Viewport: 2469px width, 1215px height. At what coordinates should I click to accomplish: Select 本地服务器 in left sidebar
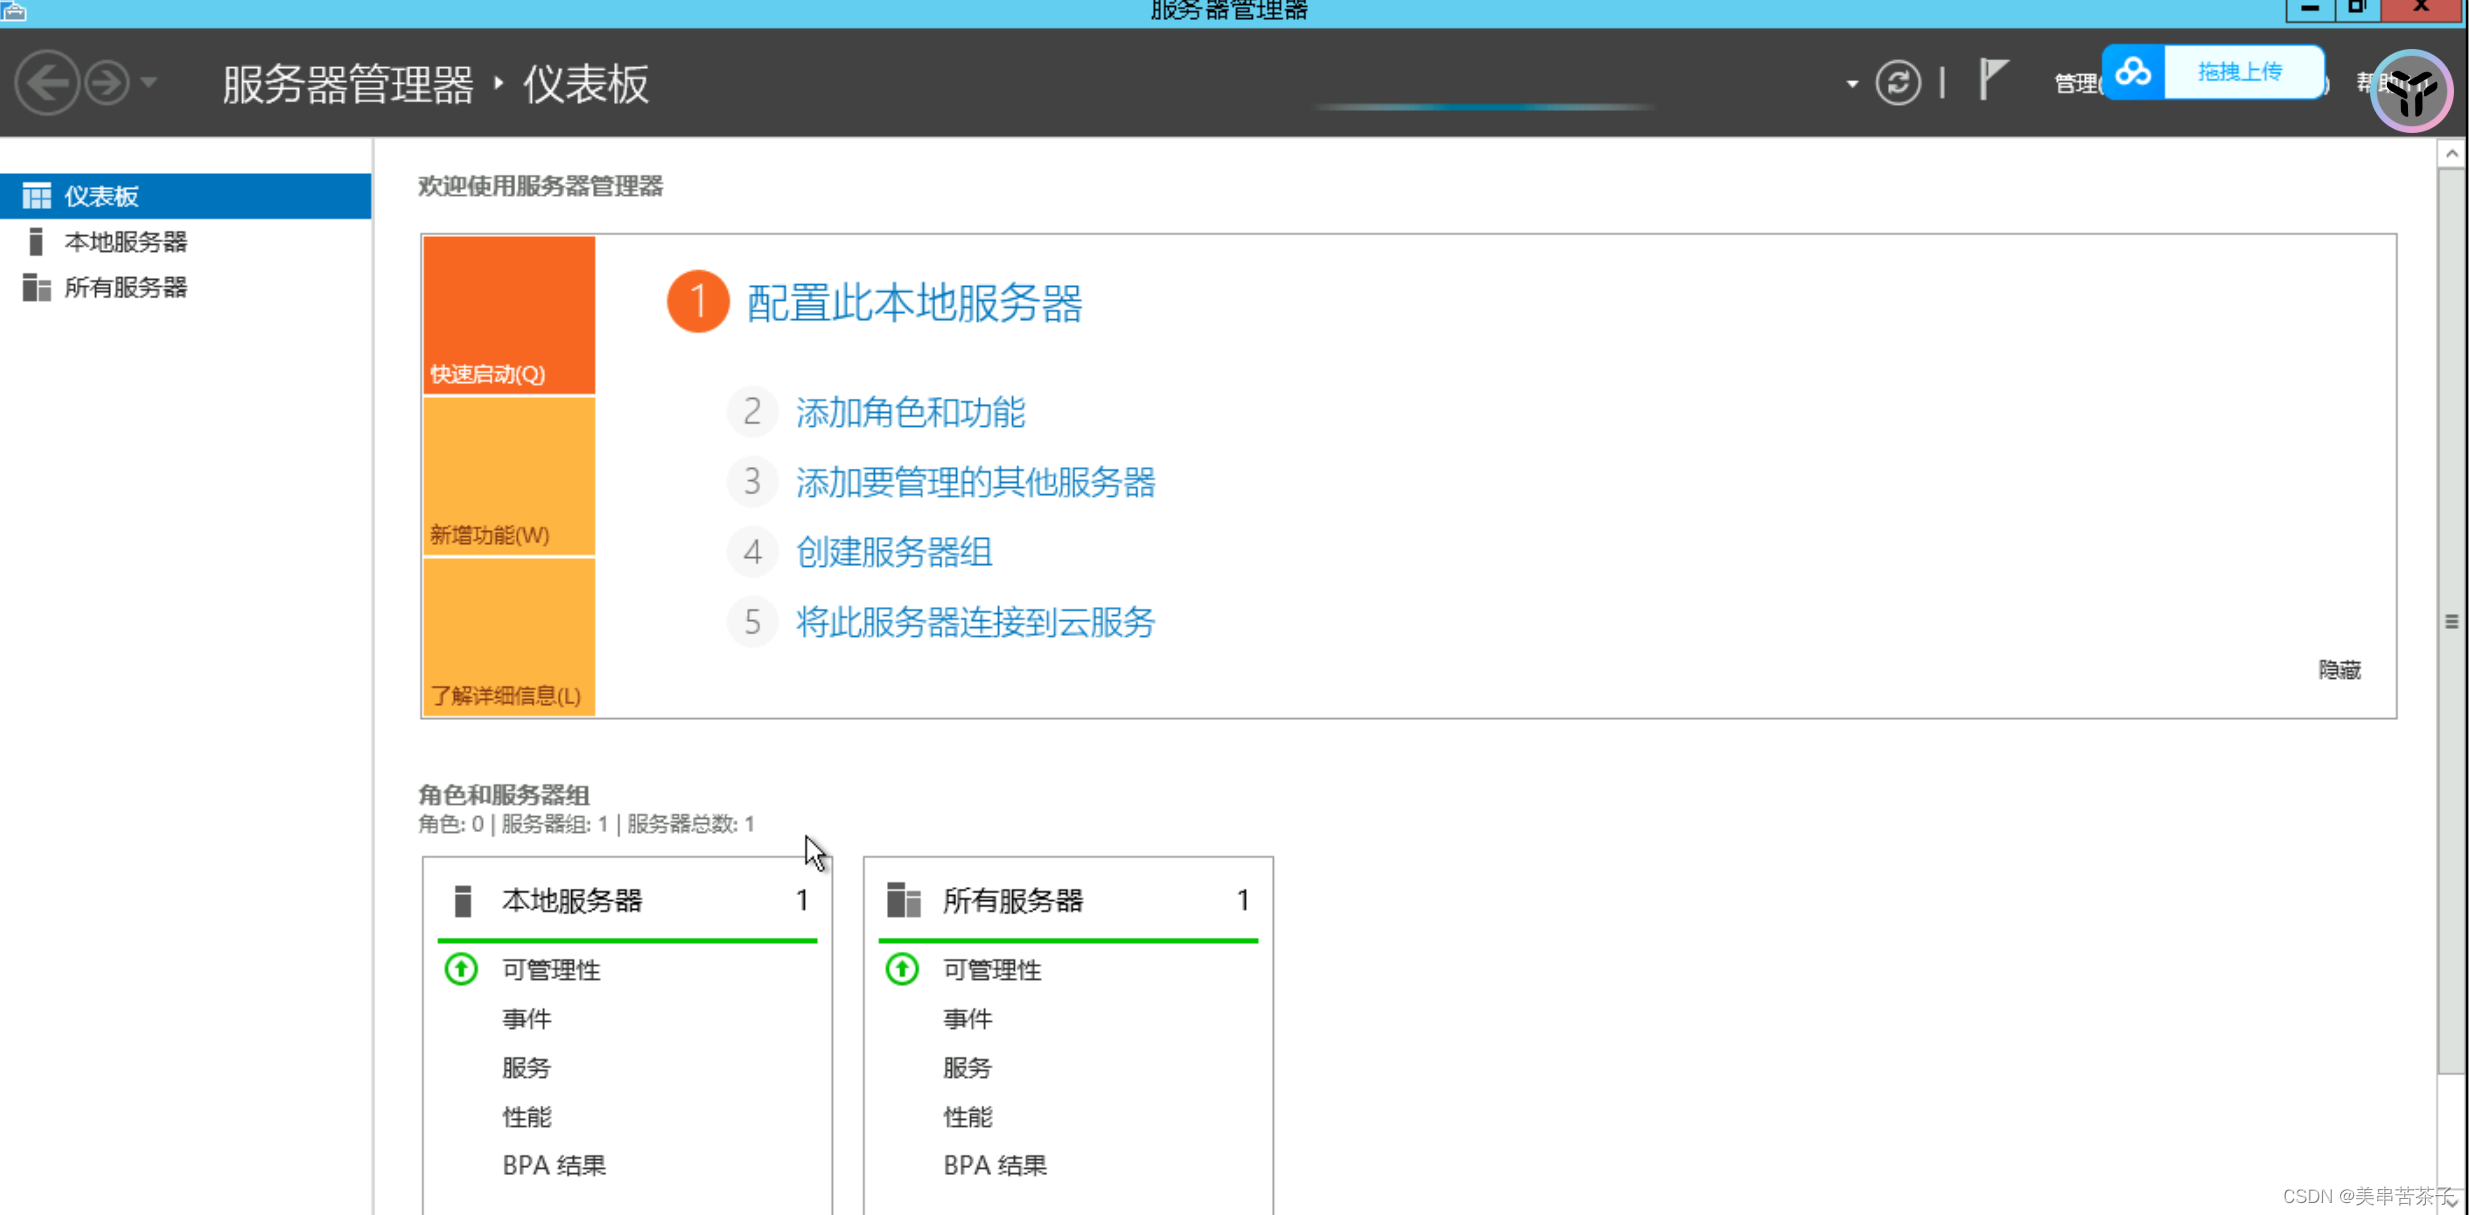point(125,242)
